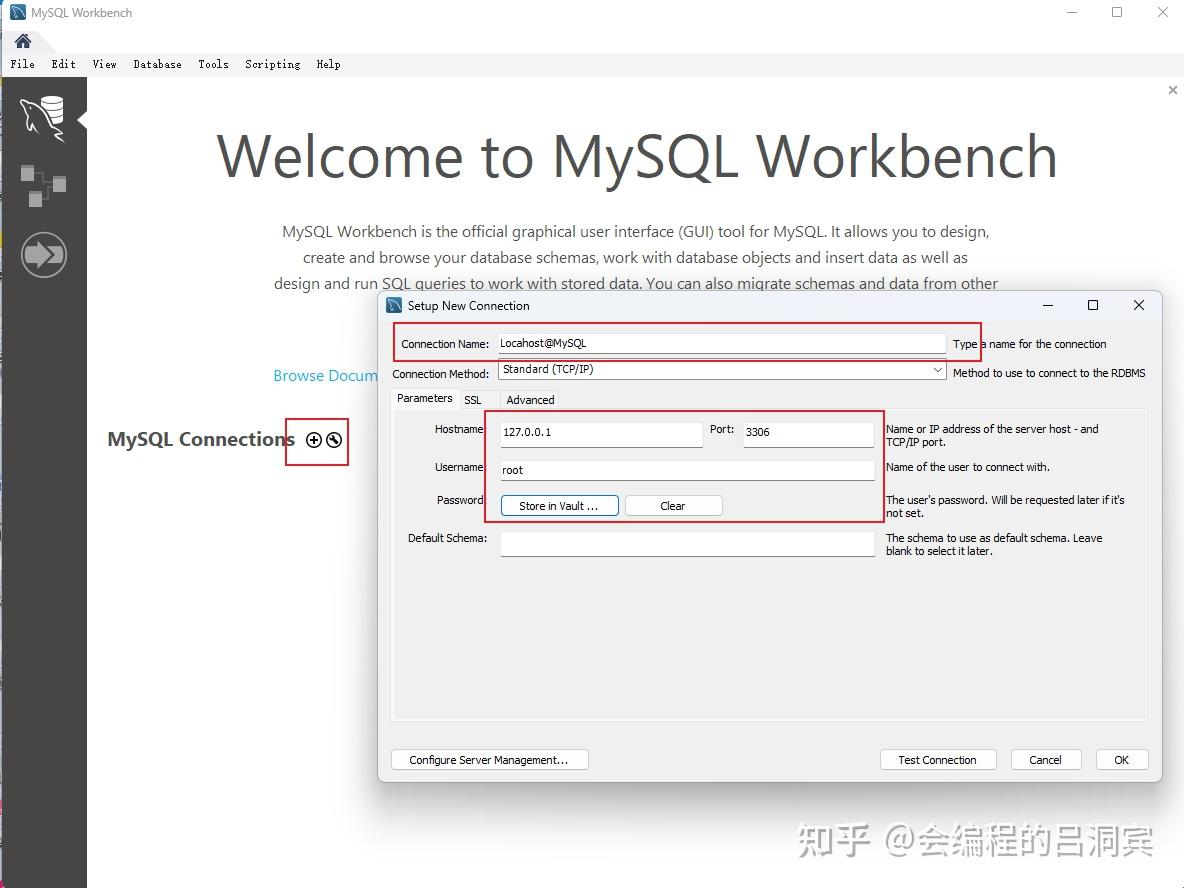
Task: Open the File menu
Action: pos(23,64)
